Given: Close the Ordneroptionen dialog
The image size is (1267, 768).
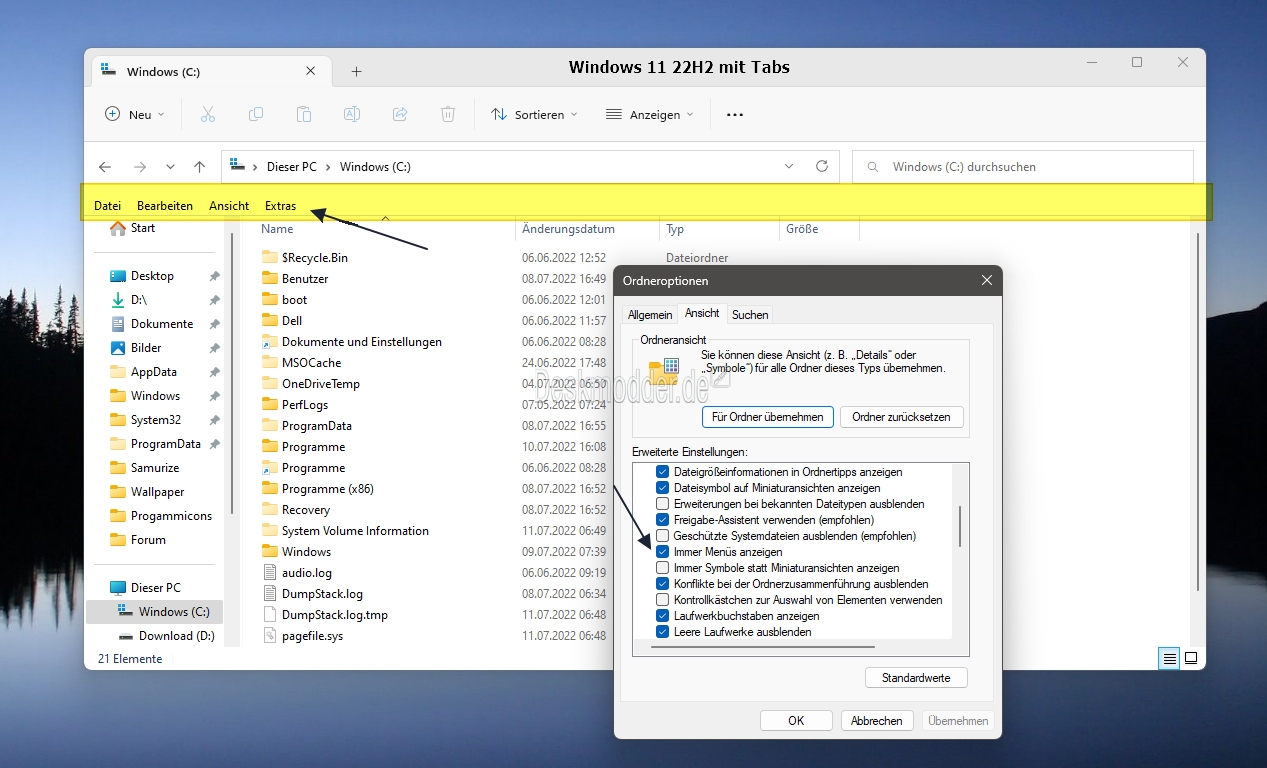Looking at the screenshot, I should point(987,281).
